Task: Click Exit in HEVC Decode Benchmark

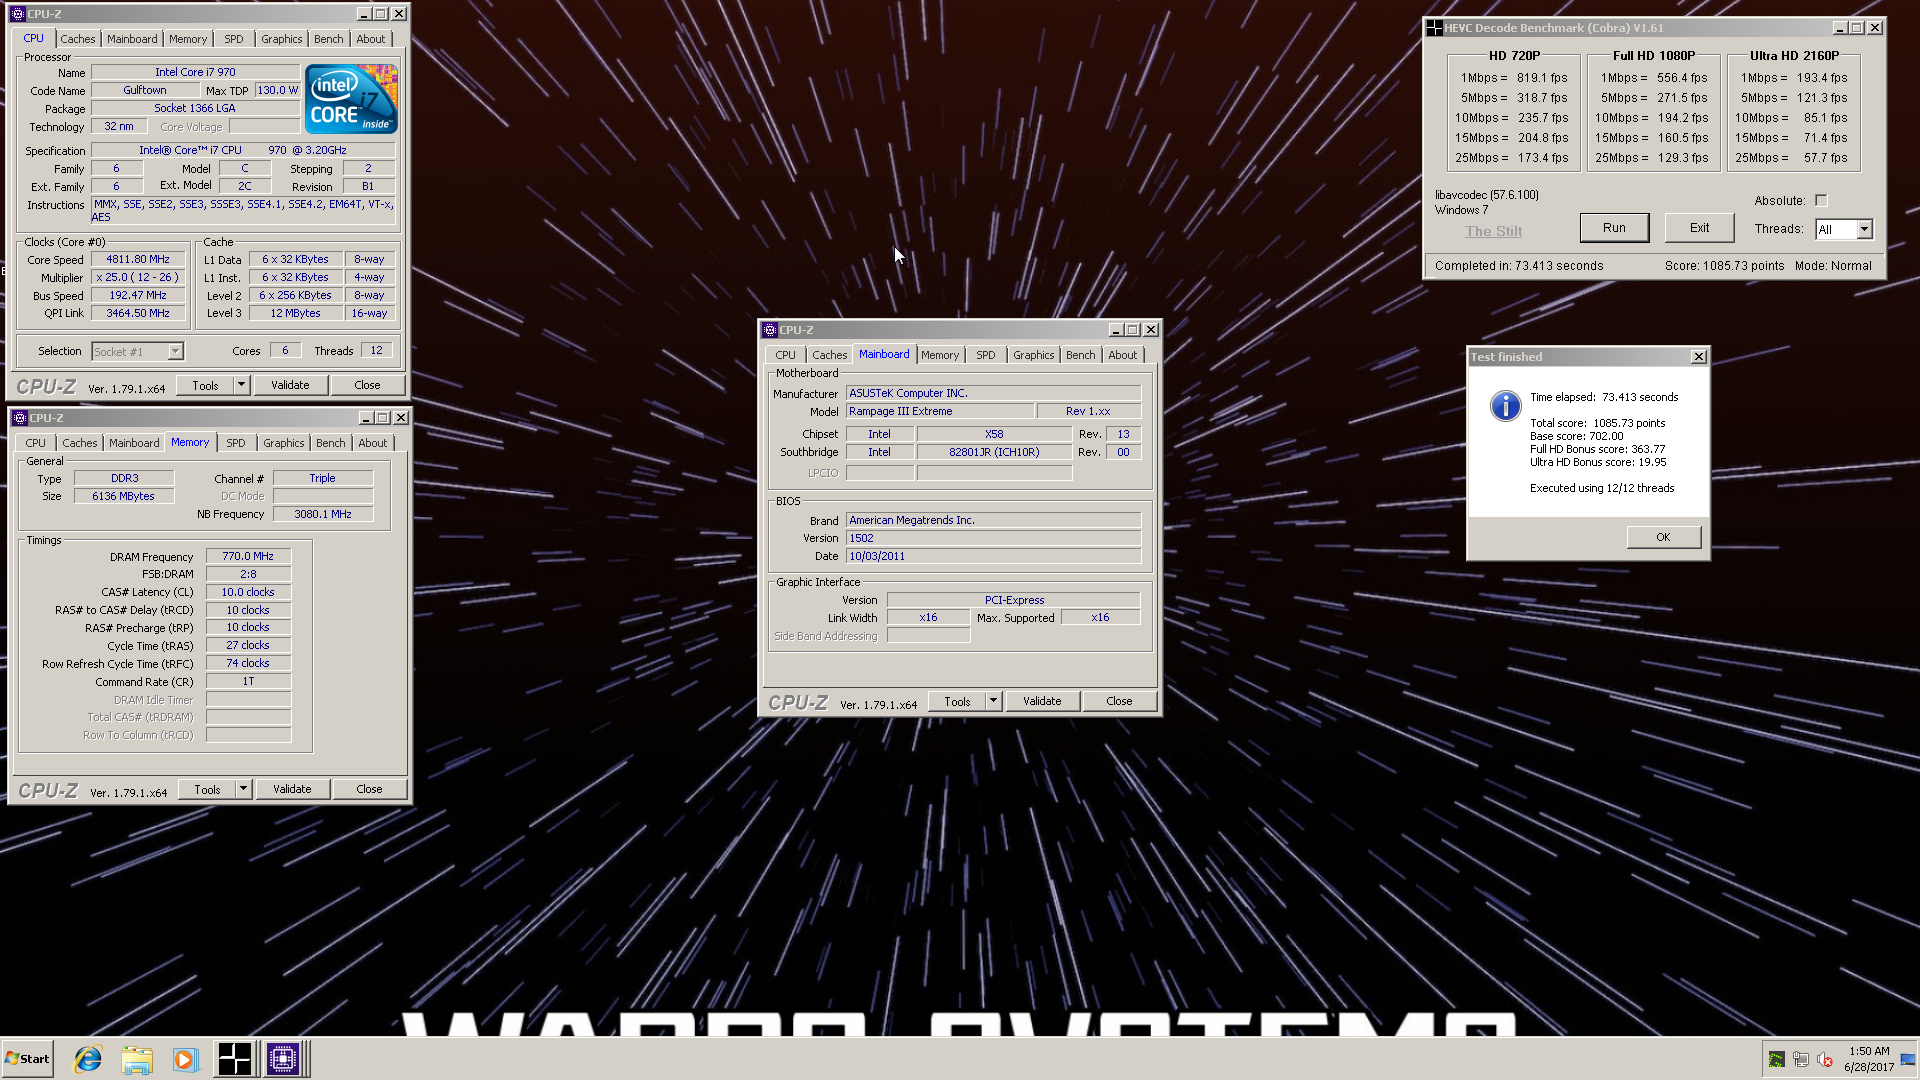Action: pos(1699,228)
